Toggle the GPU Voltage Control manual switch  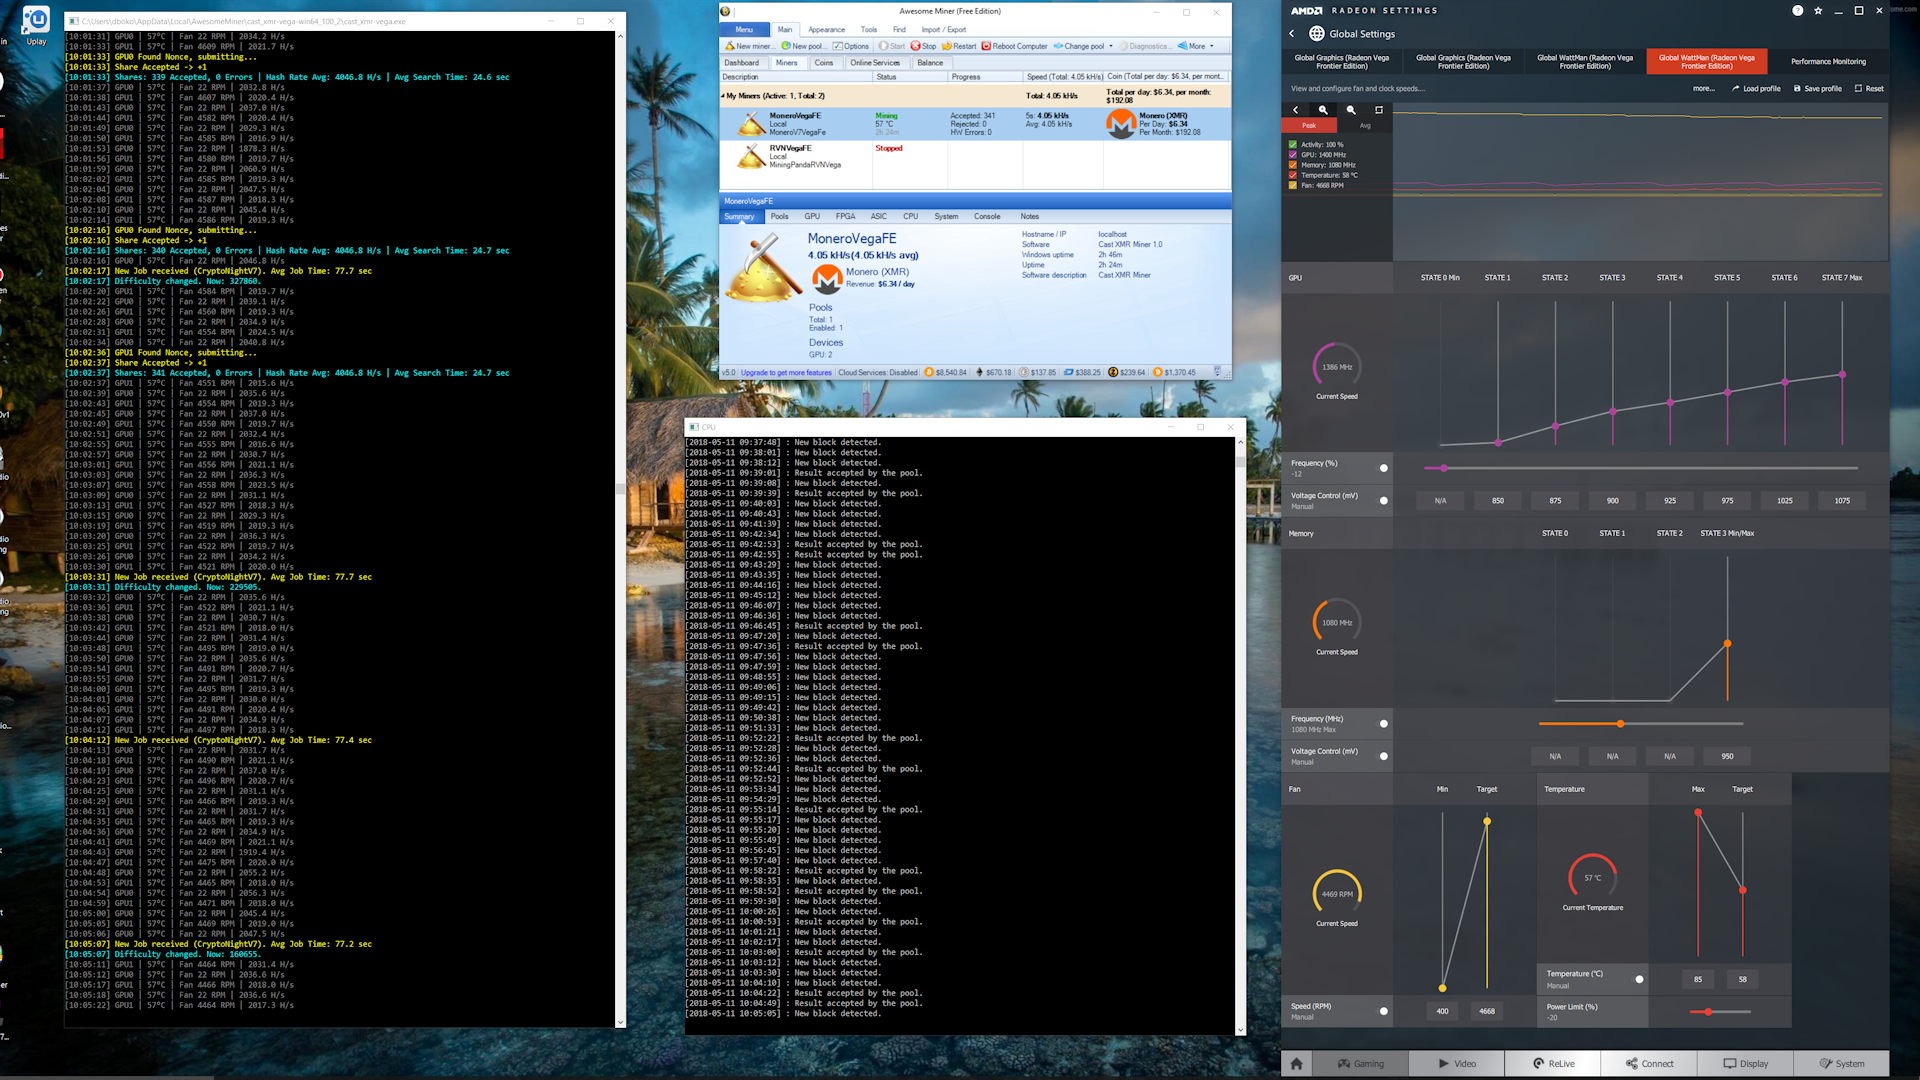tap(1384, 500)
